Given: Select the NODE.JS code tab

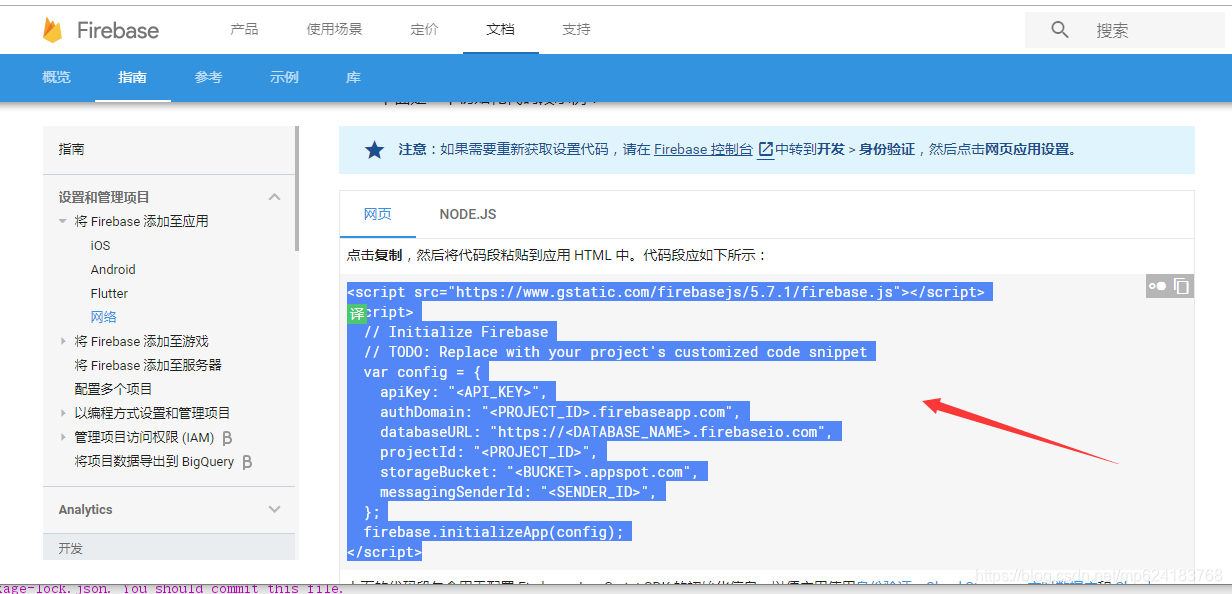Looking at the screenshot, I should 468,214.
